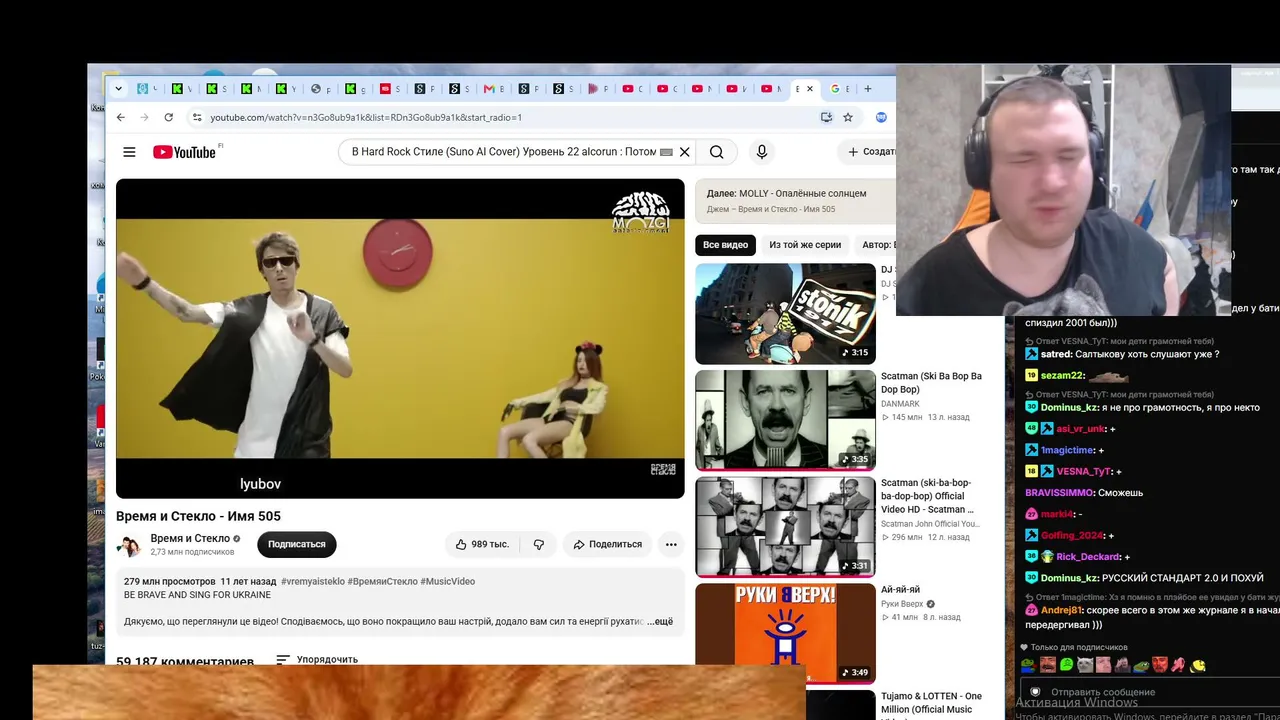This screenshot has width=1280, height=720.
Task: Click the video title Время и Стекло - Имя 505
Action: tap(198, 516)
